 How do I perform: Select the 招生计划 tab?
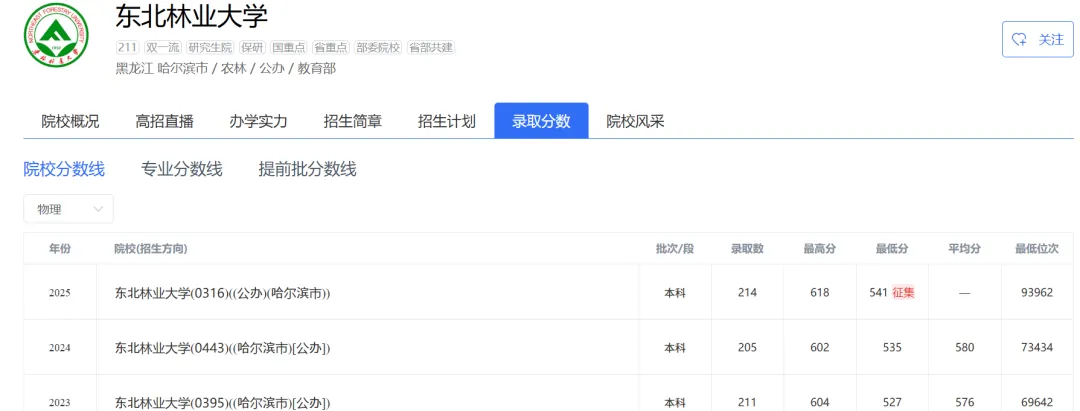(x=447, y=122)
